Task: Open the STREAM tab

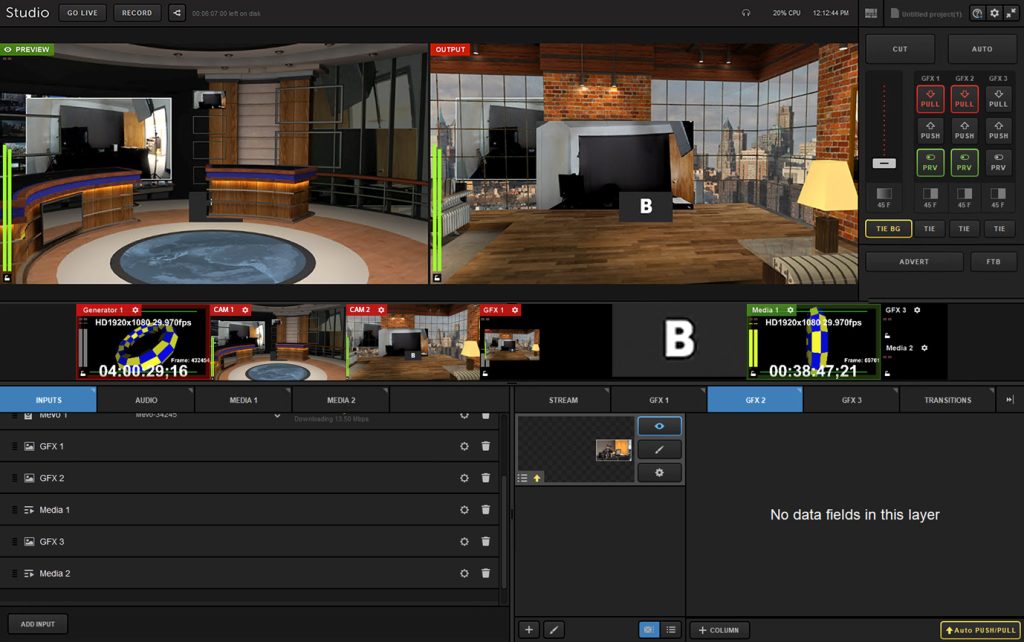Action: [x=563, y=400]
